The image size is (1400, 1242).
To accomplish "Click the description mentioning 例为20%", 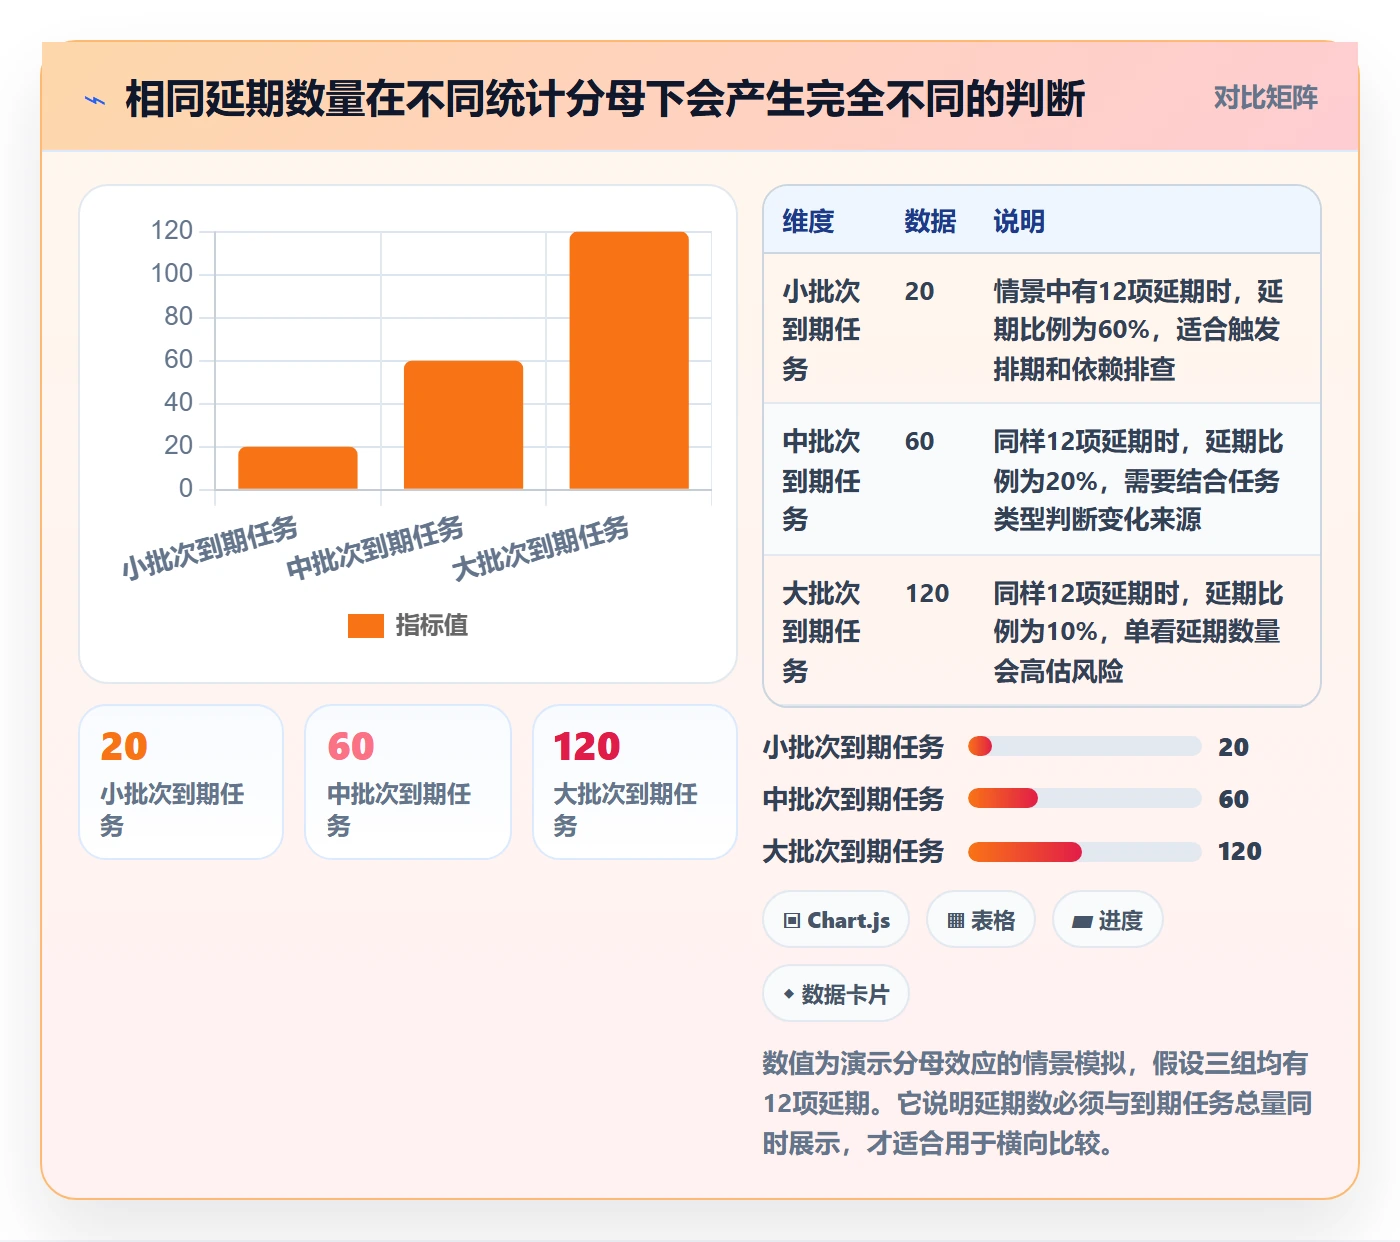I will point(1139,480).
